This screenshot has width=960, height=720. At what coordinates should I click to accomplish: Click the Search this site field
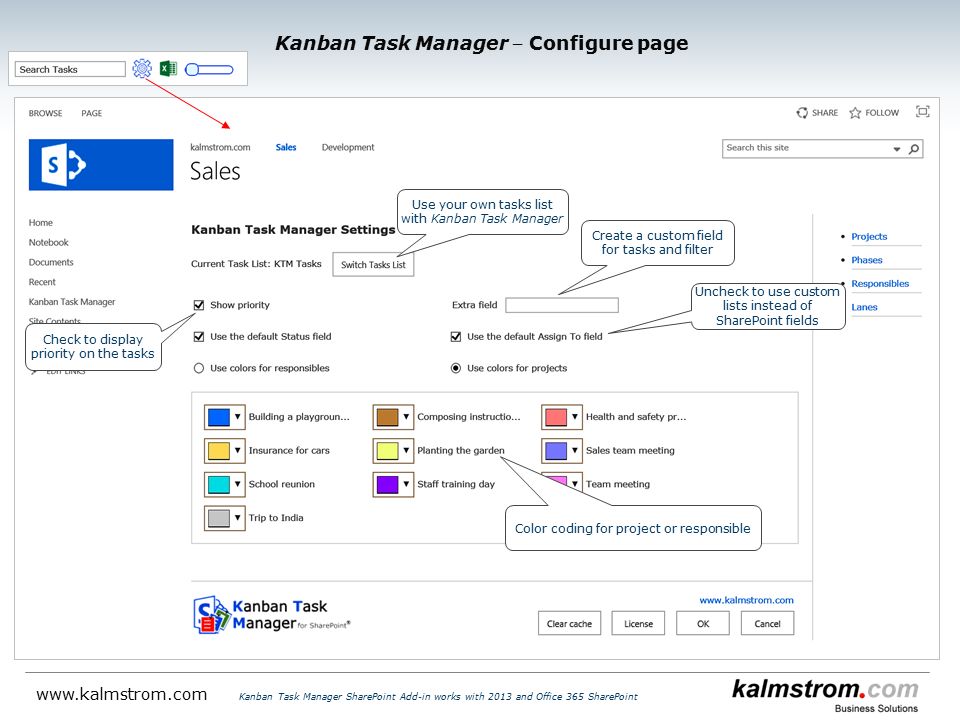click(x=805, y=148)
